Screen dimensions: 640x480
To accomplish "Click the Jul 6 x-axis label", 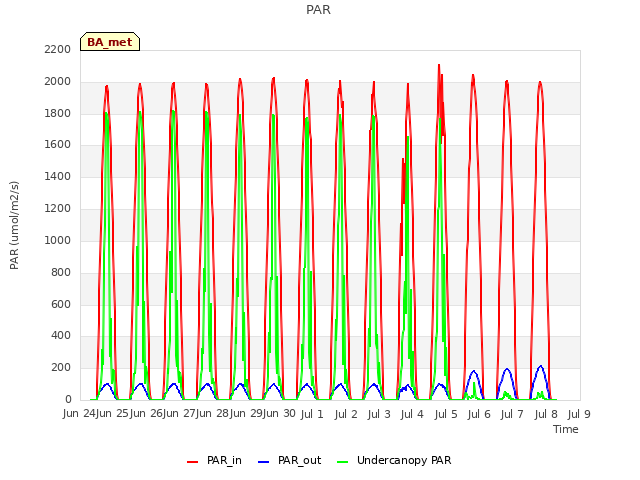I will click(x=479, y=414).
